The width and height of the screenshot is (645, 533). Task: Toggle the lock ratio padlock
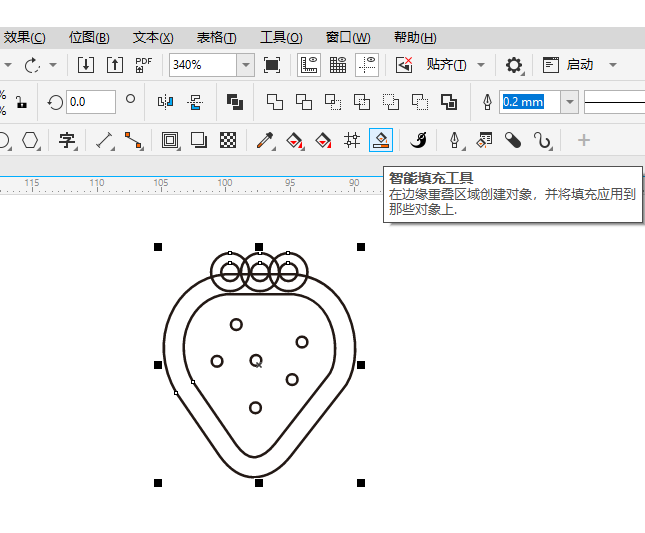click(21, 102)
